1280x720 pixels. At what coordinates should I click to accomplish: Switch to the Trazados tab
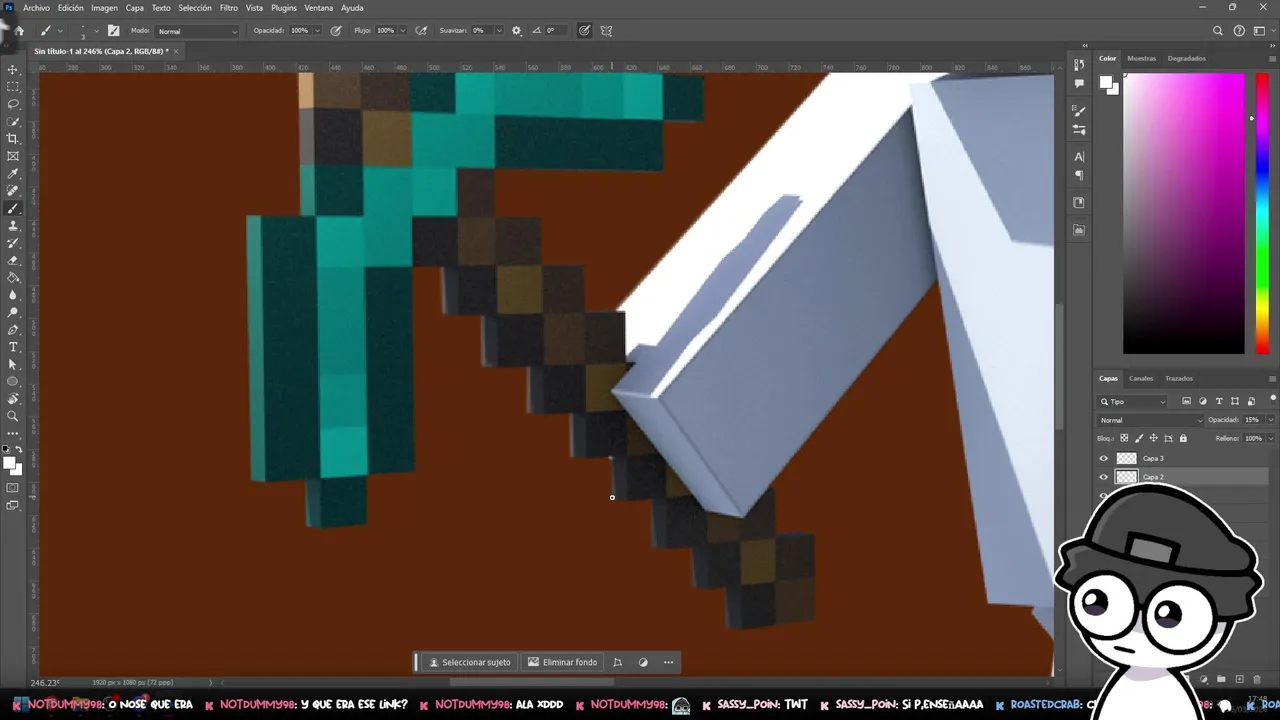click(1179, 378)
